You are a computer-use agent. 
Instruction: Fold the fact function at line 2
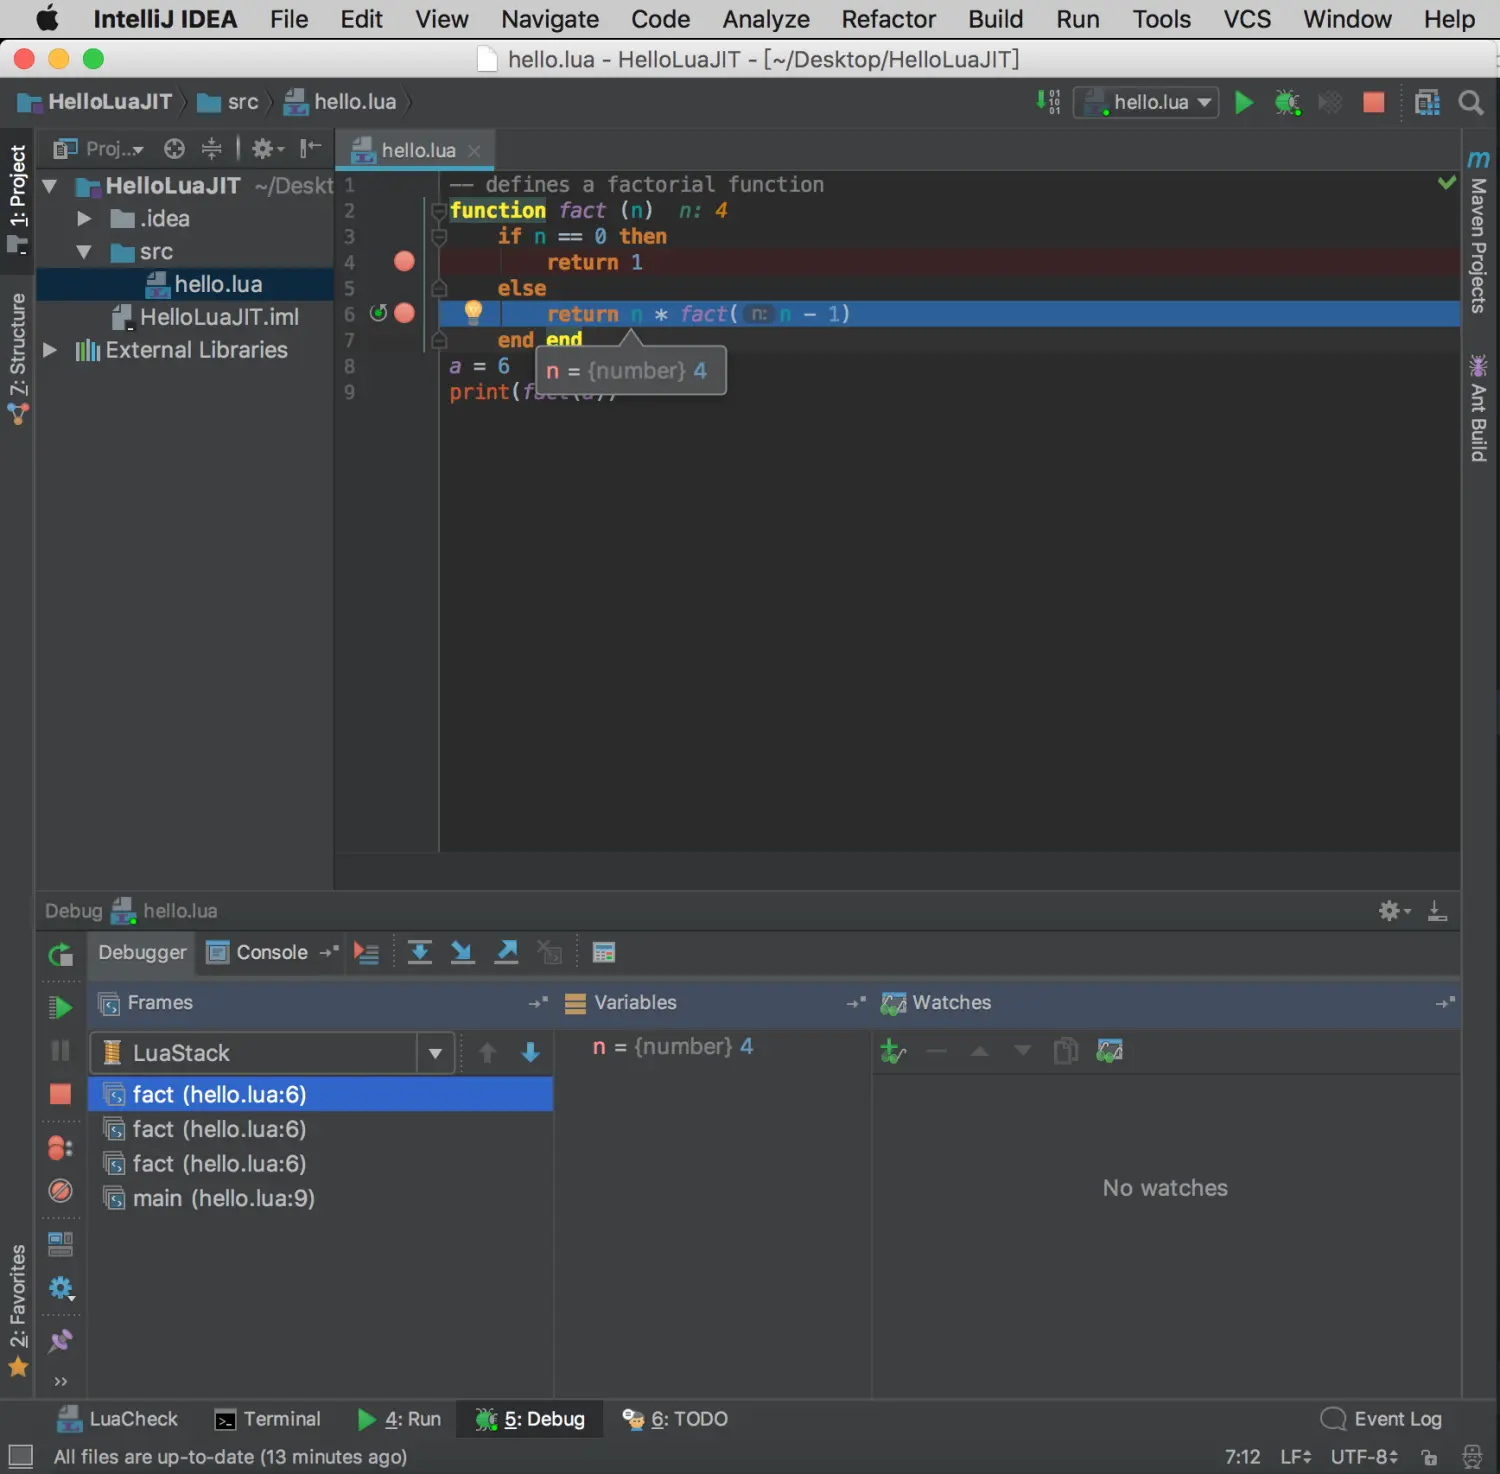click(438, 211)
